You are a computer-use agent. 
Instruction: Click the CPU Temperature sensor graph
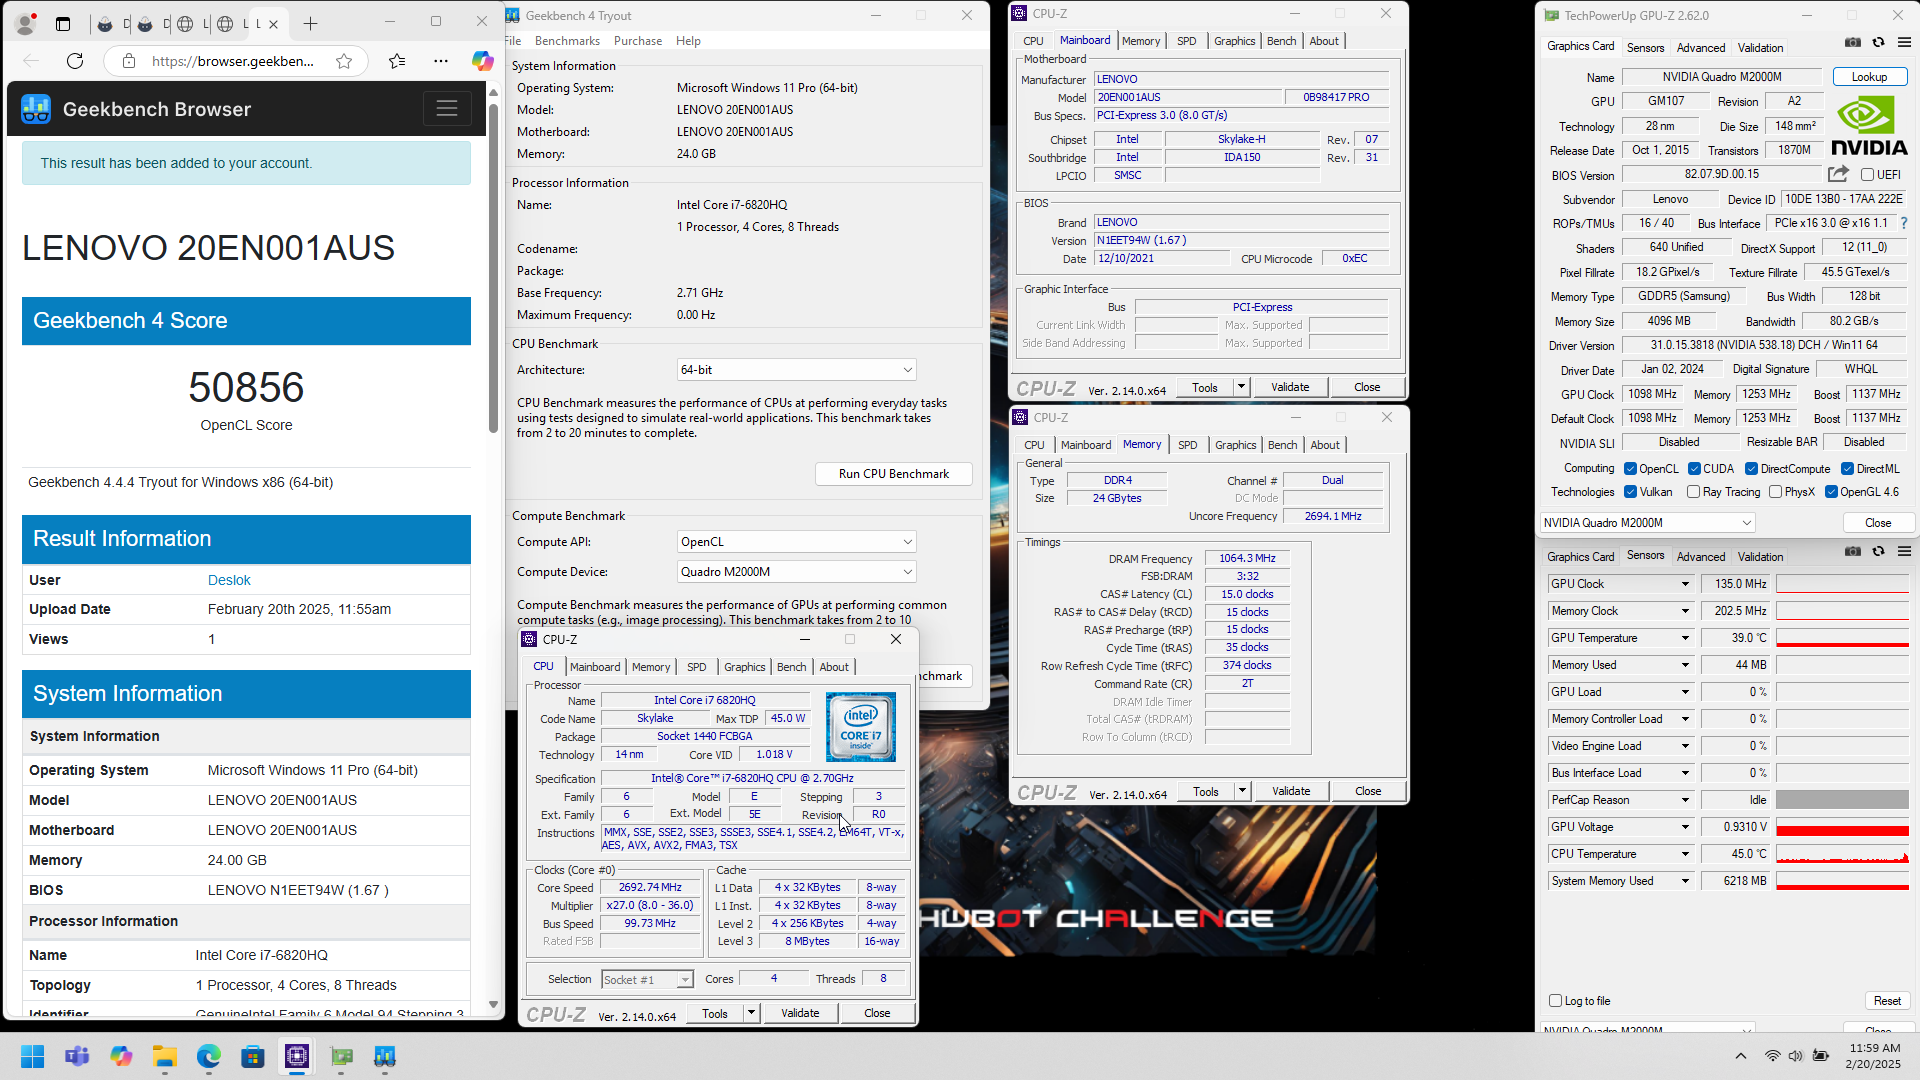(1842, 854)
